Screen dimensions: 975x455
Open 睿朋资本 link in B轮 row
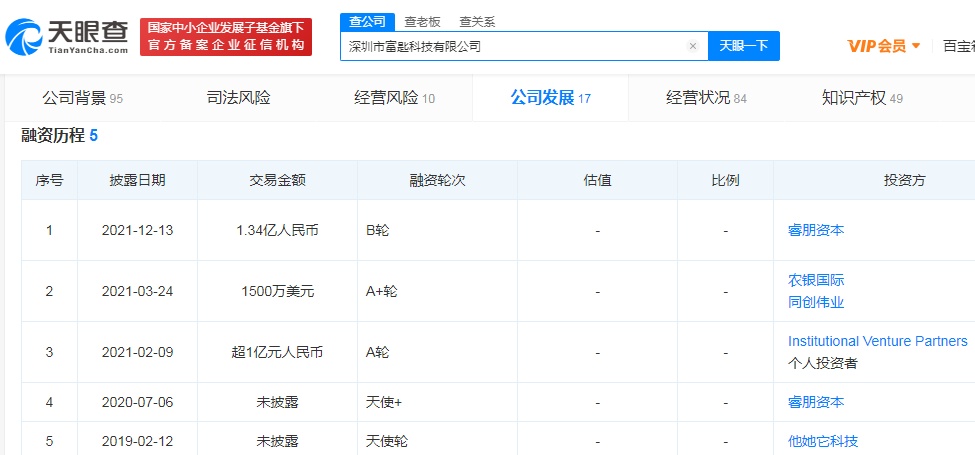(x=816, y=231)
